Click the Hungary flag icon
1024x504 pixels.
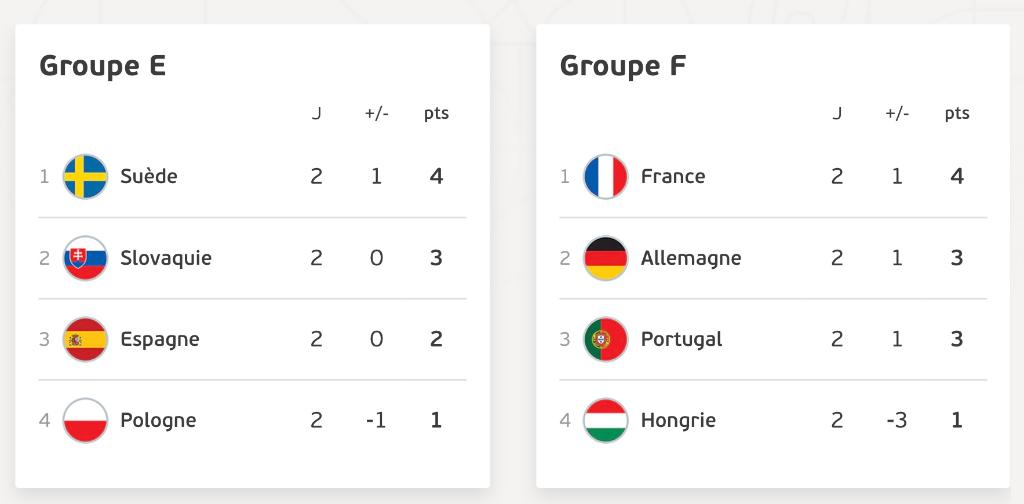tap(605, 420)
